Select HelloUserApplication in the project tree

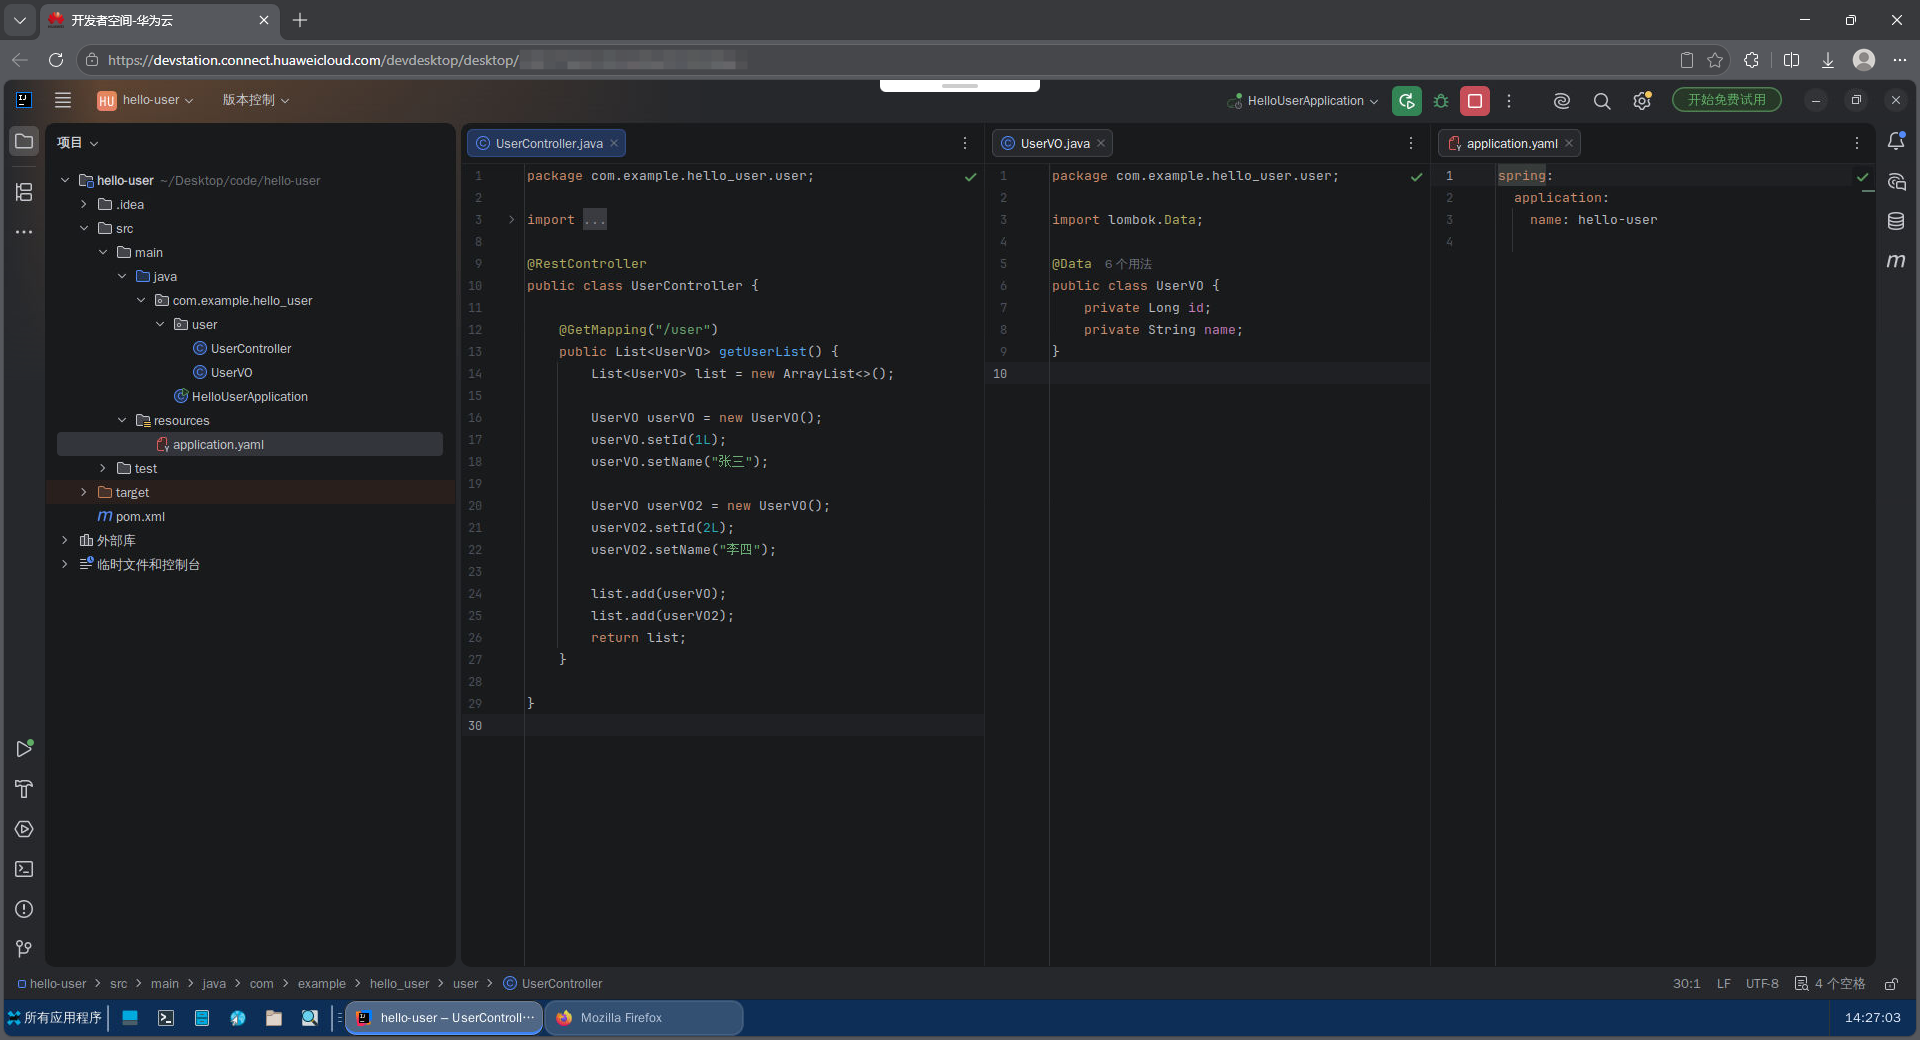coord(249,397)
